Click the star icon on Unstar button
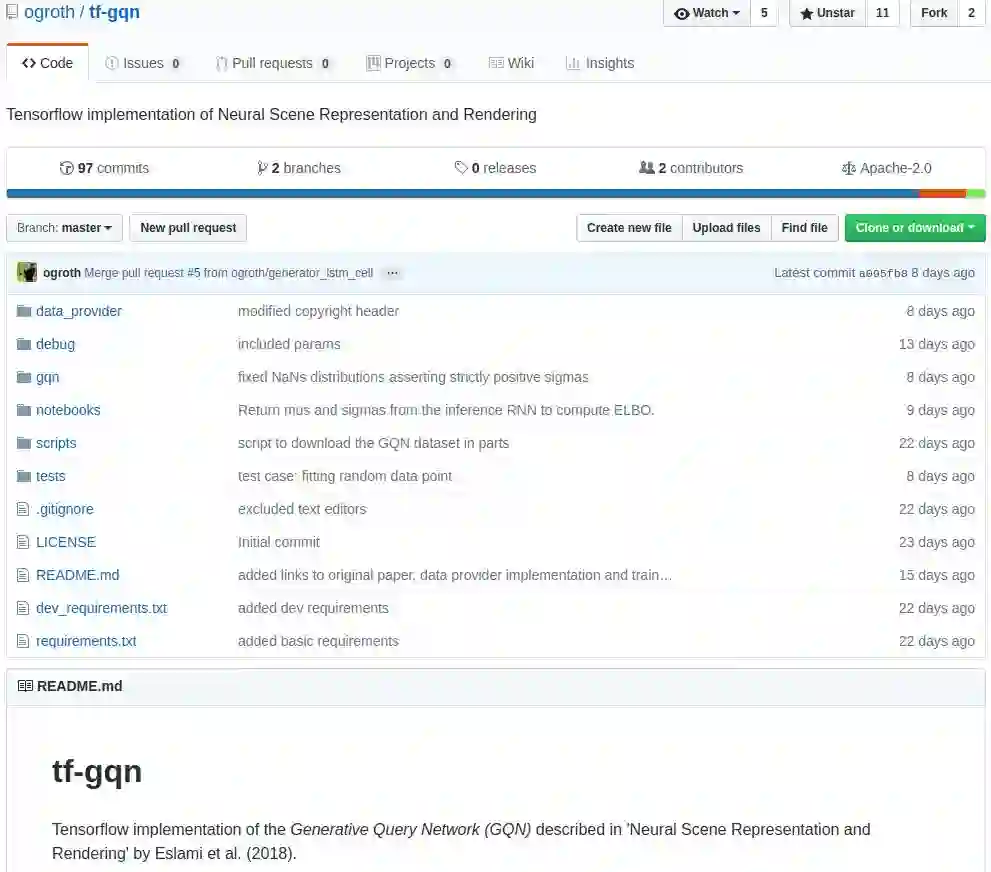991x872 pixels. coord(806,13)
